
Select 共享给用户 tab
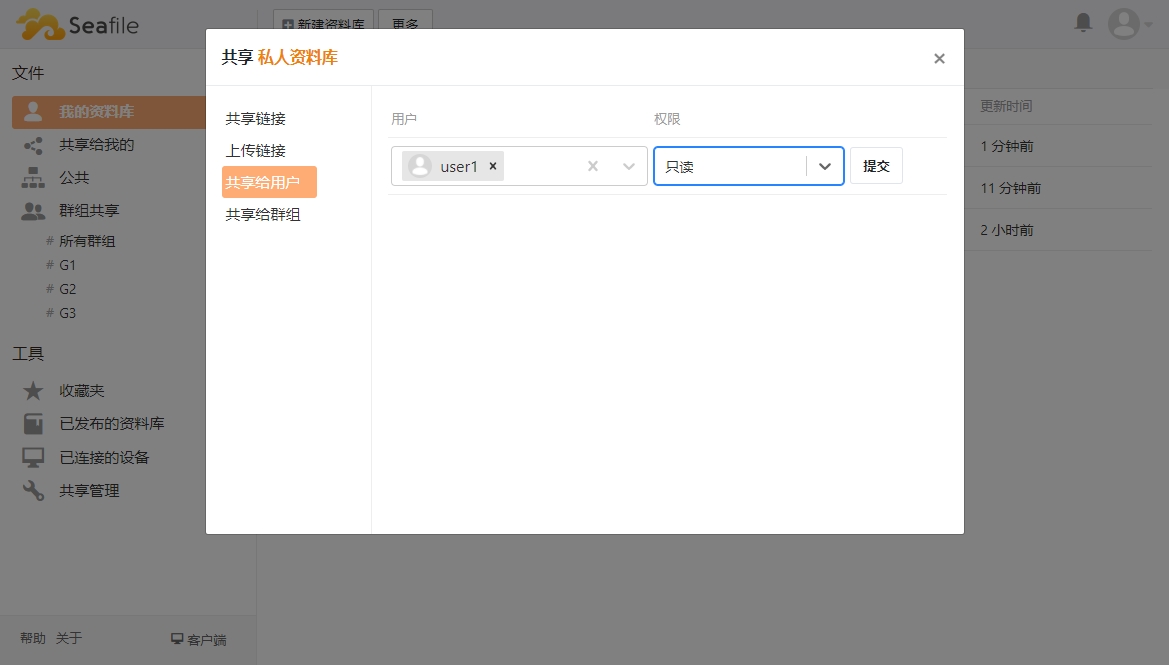(268, 182)
